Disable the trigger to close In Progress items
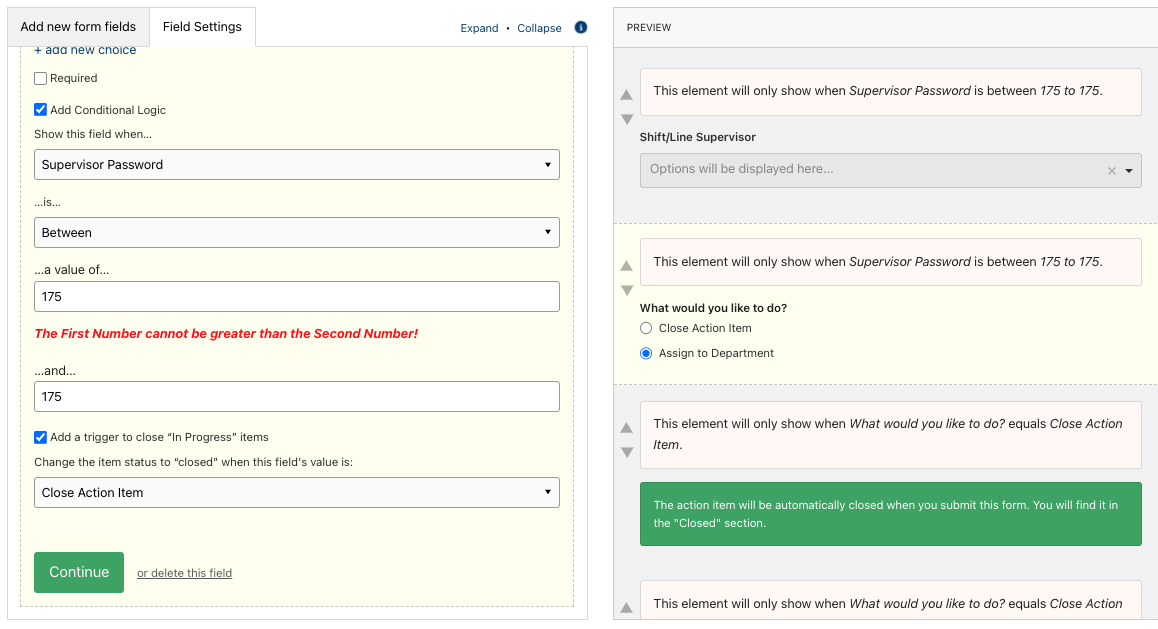1158x629 pixels. pyautogui.click(x=40, y=436)
